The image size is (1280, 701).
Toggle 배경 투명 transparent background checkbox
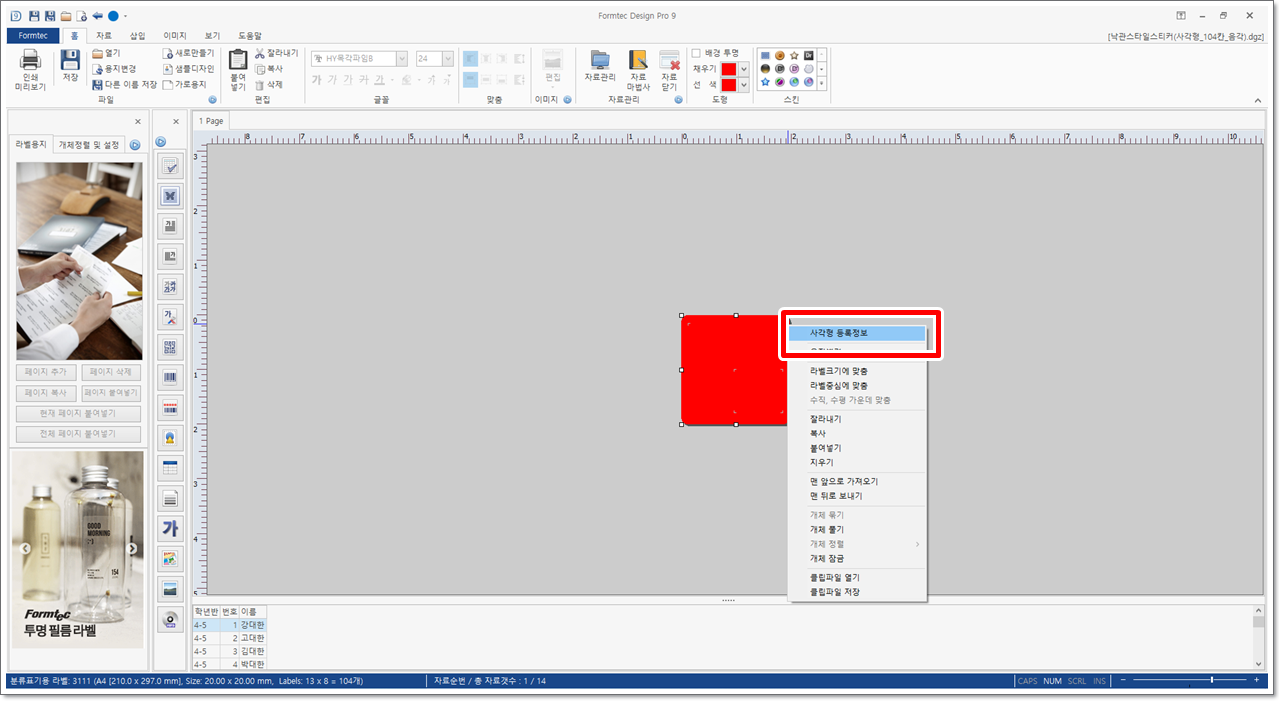(697, 53)
